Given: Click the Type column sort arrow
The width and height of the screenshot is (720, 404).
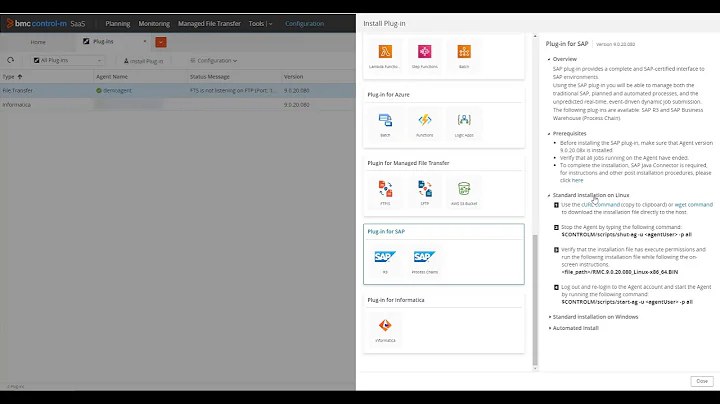Looking at the screenshot, I should (20, 77).
